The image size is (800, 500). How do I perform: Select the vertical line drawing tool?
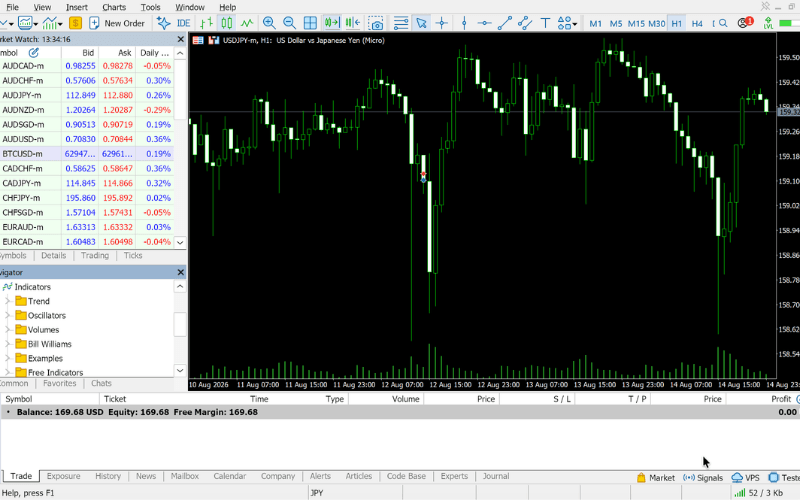click(x=464, y=23)
